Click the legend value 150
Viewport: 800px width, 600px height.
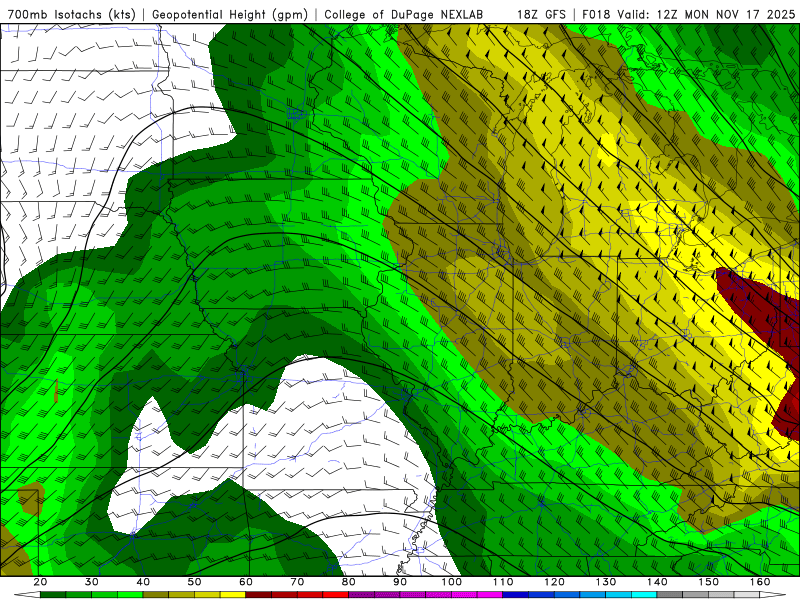pos(709,582)
